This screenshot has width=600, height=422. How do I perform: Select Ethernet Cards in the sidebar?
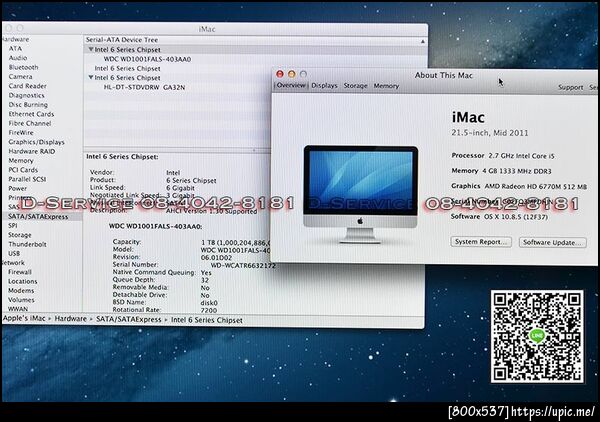31,114
